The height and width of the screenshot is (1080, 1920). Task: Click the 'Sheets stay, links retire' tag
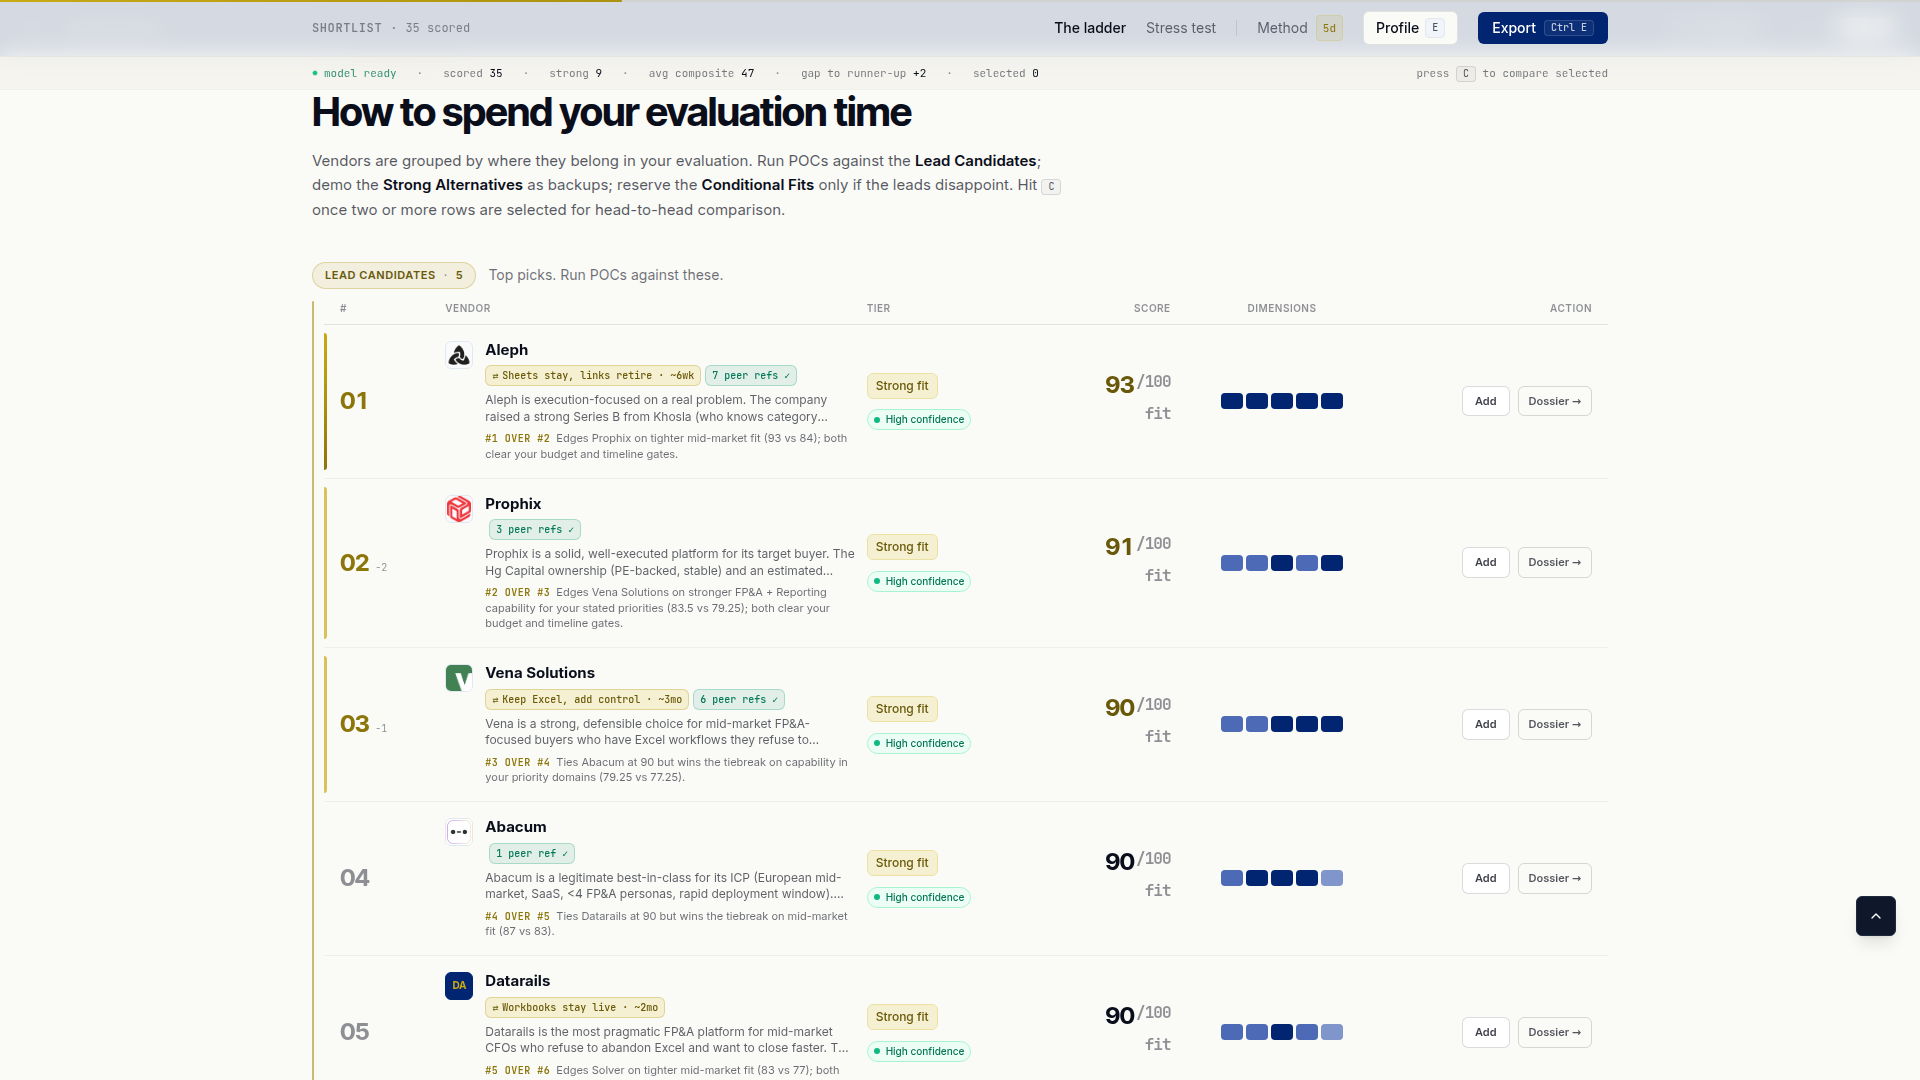click(593, 376)
